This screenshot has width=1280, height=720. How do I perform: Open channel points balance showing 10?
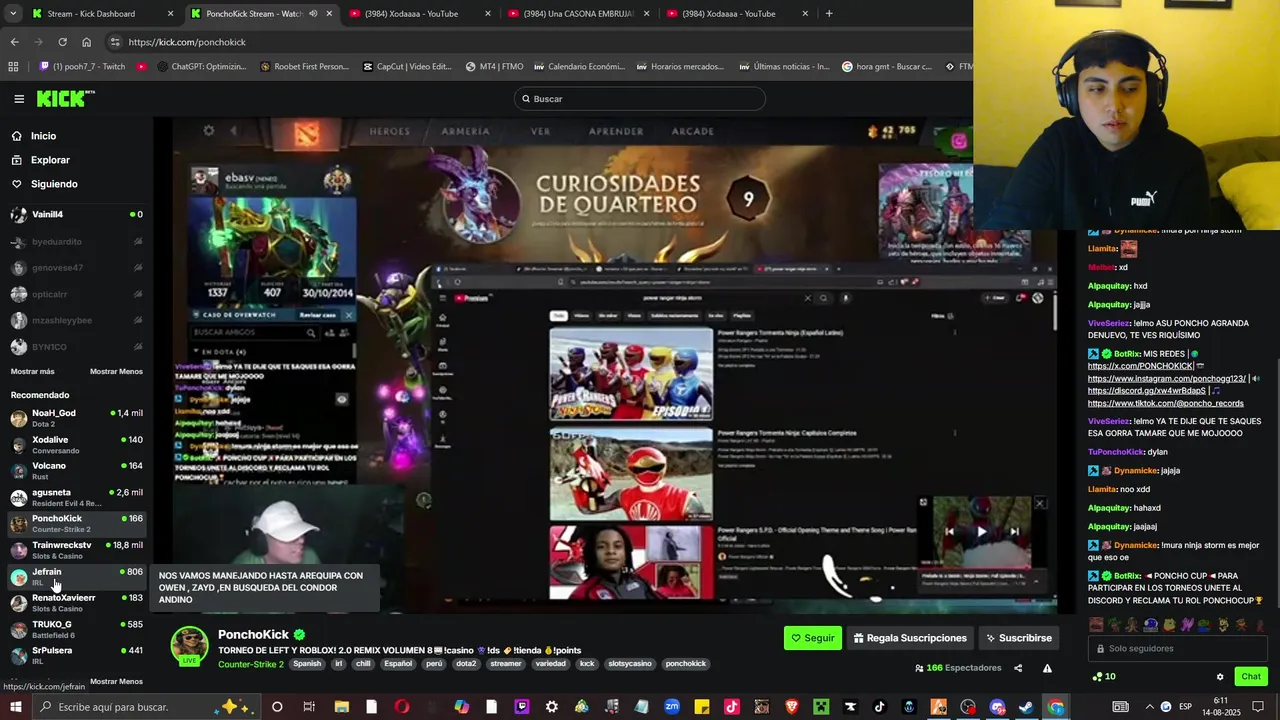(1104, 677)
